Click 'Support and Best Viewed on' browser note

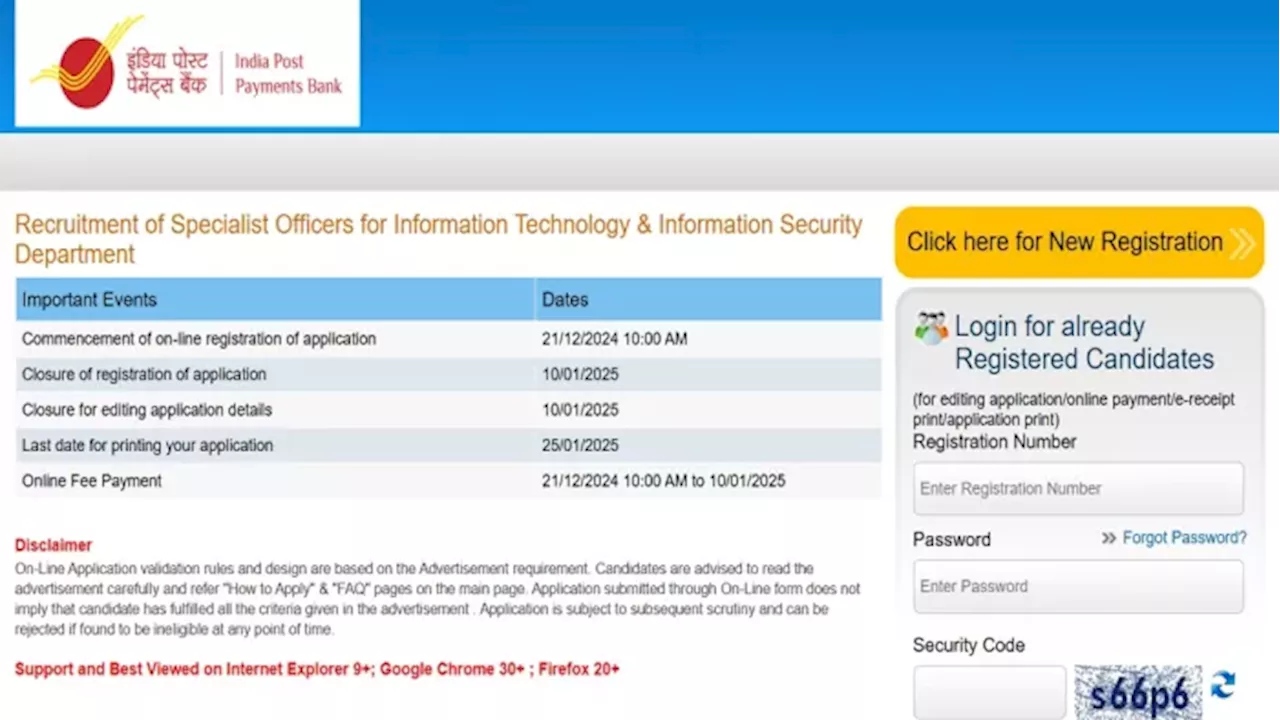click(x=317, y=669)
